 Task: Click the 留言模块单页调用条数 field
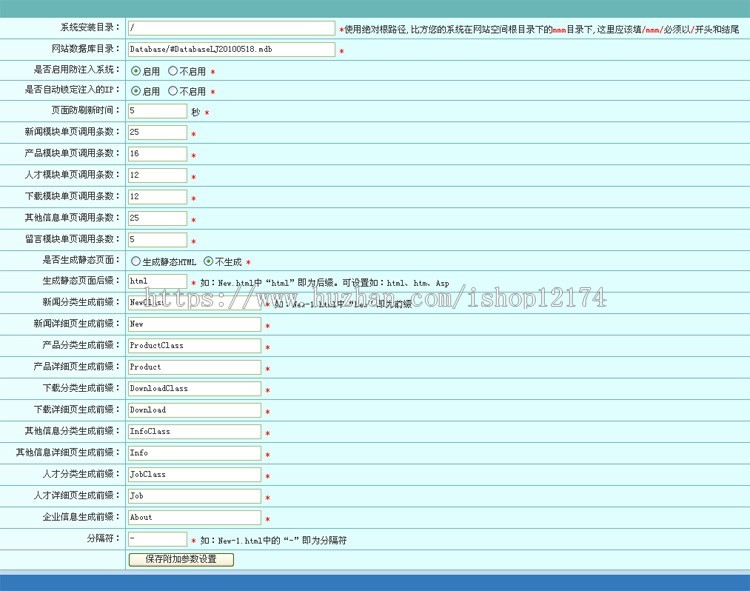(157, 240)
